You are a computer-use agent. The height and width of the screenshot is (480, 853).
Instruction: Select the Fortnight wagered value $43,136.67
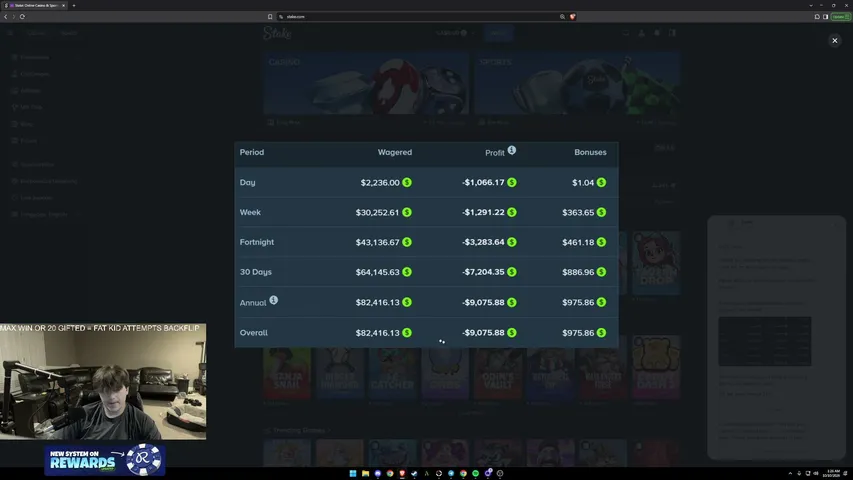[378, 242]
